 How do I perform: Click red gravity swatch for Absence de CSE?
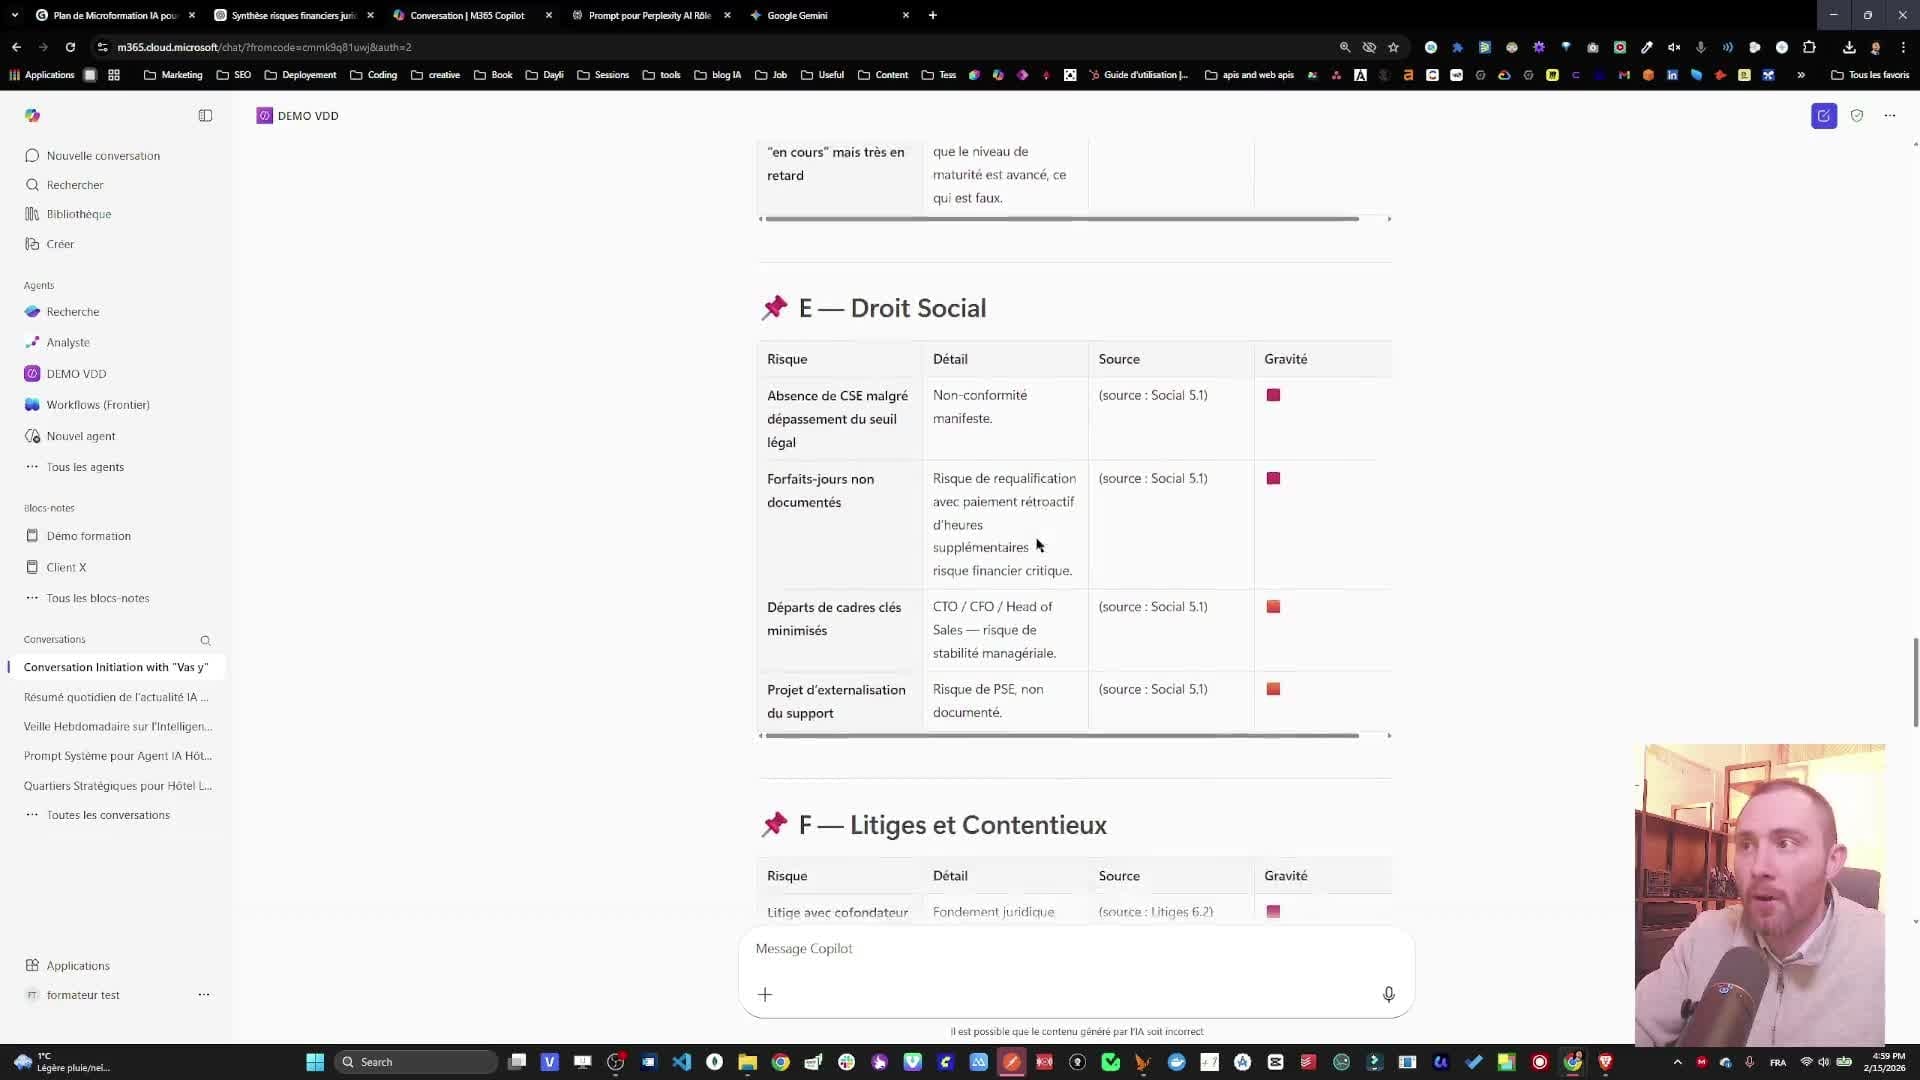(x=1273, y=395)
